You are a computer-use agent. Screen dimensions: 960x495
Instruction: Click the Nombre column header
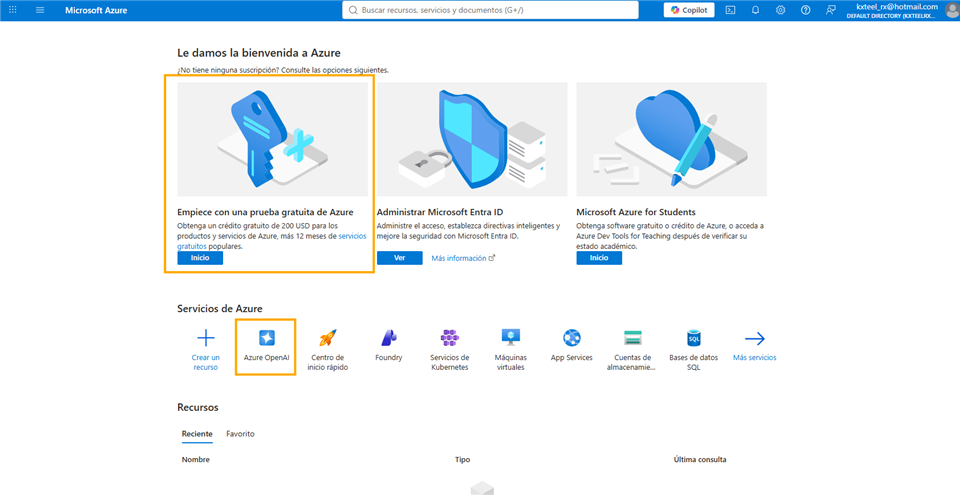pyautogui.click(x=196, y=459)
